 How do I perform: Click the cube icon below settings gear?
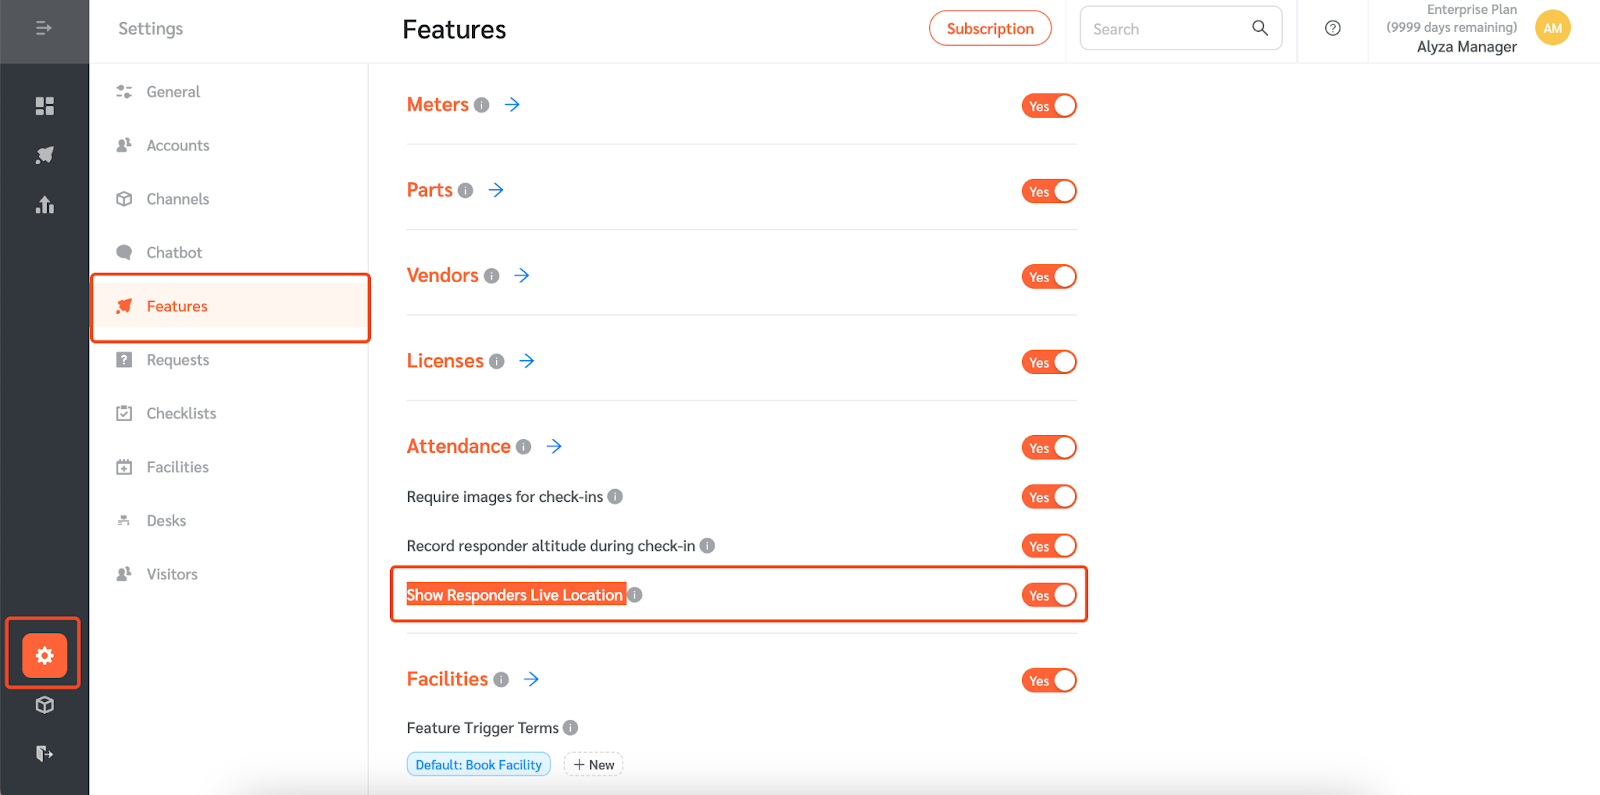[44, 705]
